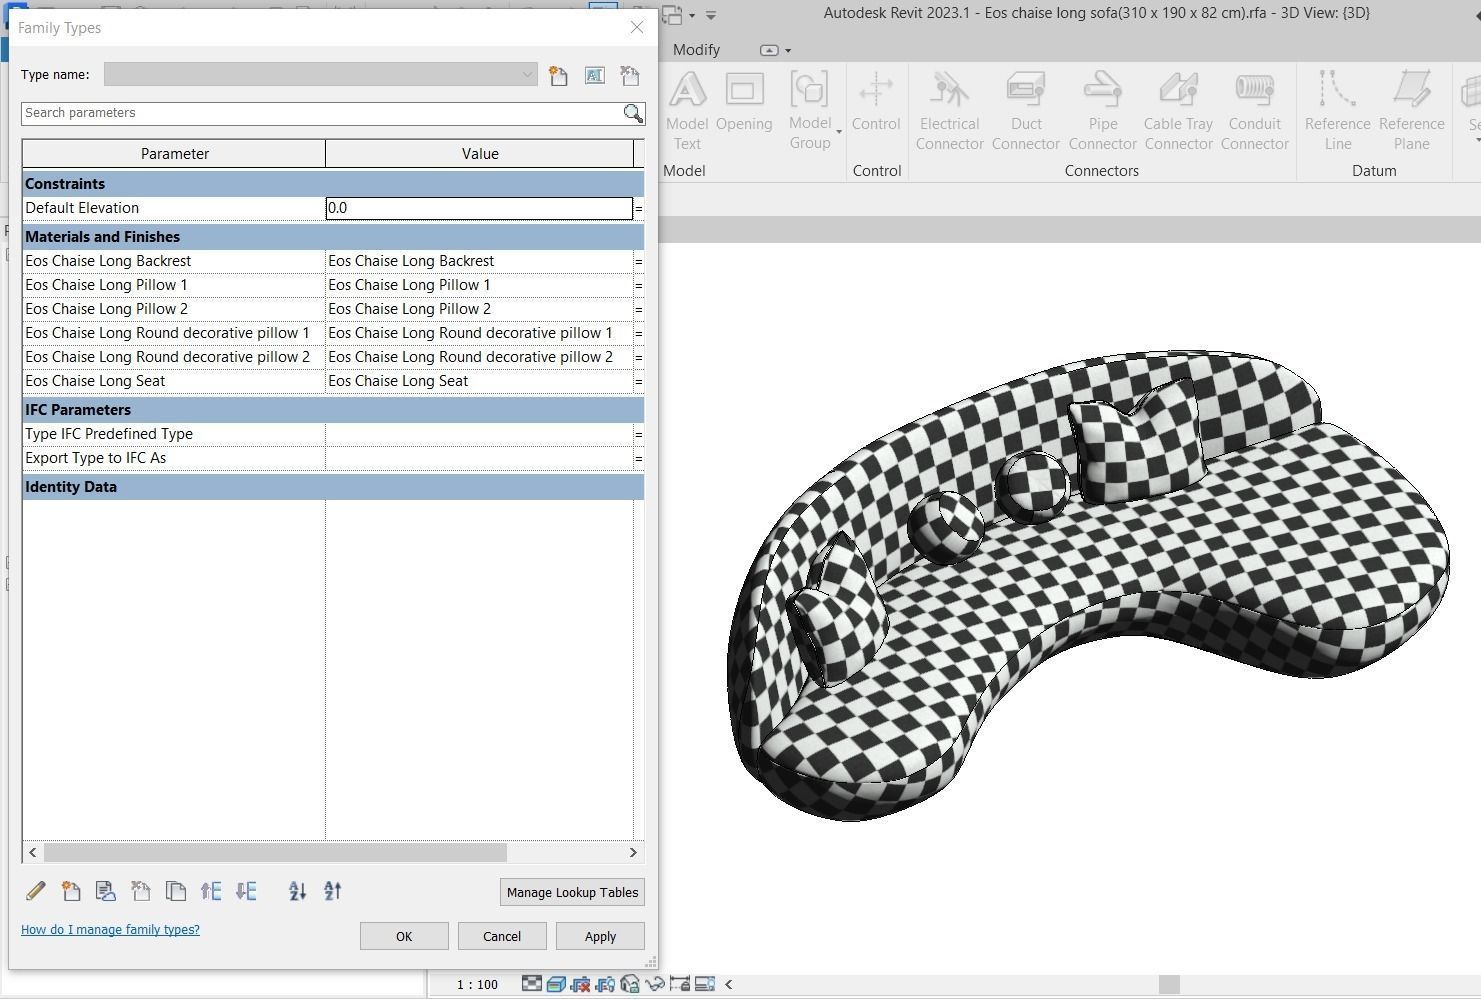The image size is (1481, 999).
Task: Click the Visual Style icon in view bar
Action: click(x=556, y=984)
